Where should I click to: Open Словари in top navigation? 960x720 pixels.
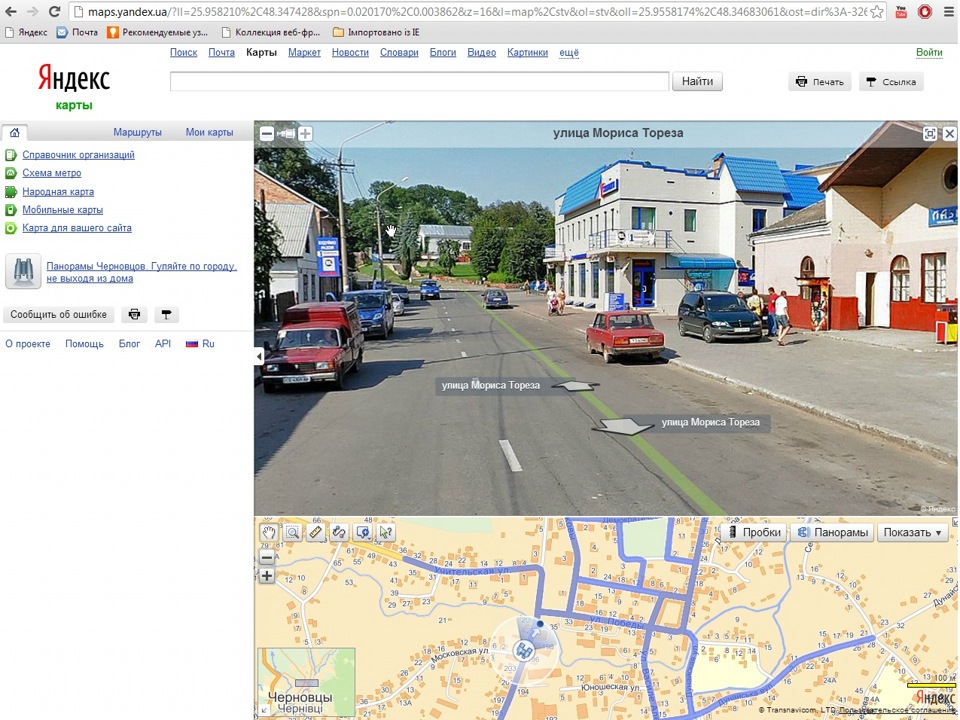[x=399, y=53]
